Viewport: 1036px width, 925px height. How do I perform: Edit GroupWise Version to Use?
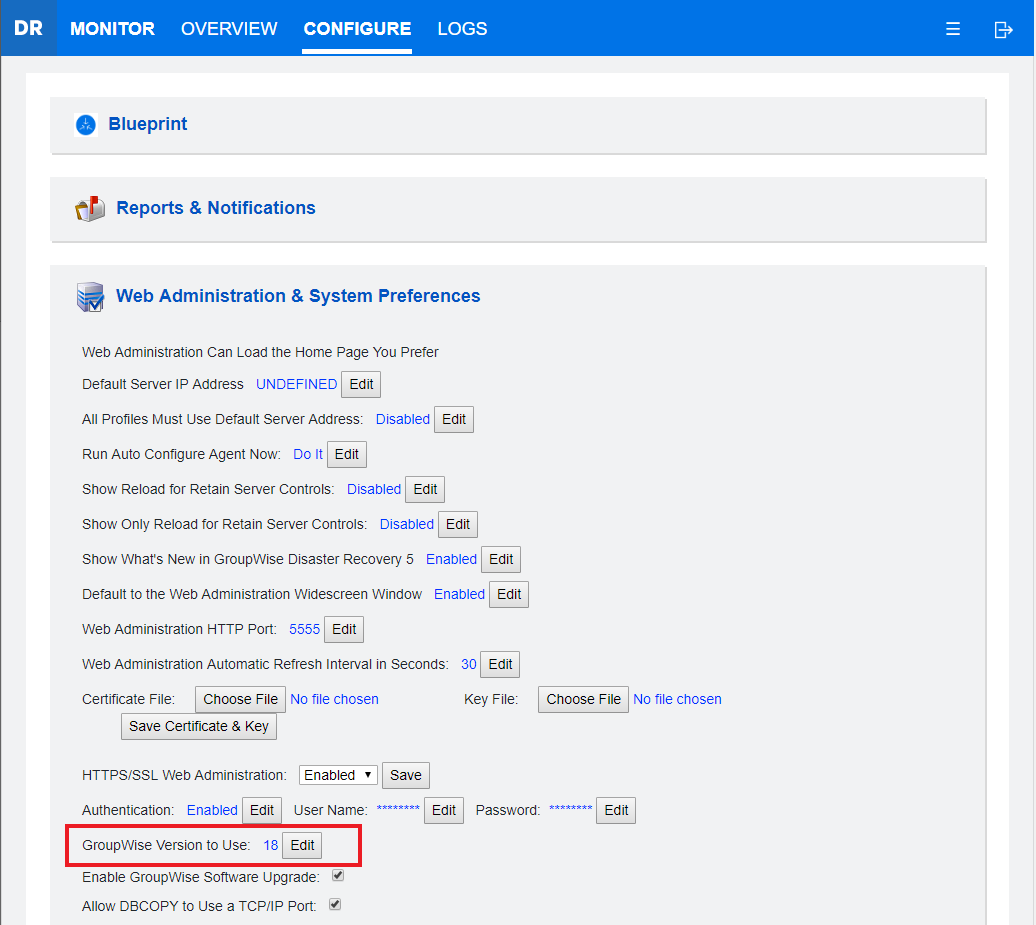(302, 846)
